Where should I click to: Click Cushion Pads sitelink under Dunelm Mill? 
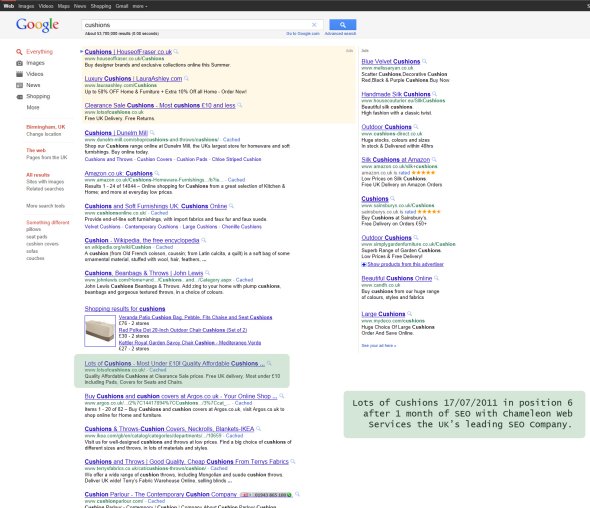point(192,159)
